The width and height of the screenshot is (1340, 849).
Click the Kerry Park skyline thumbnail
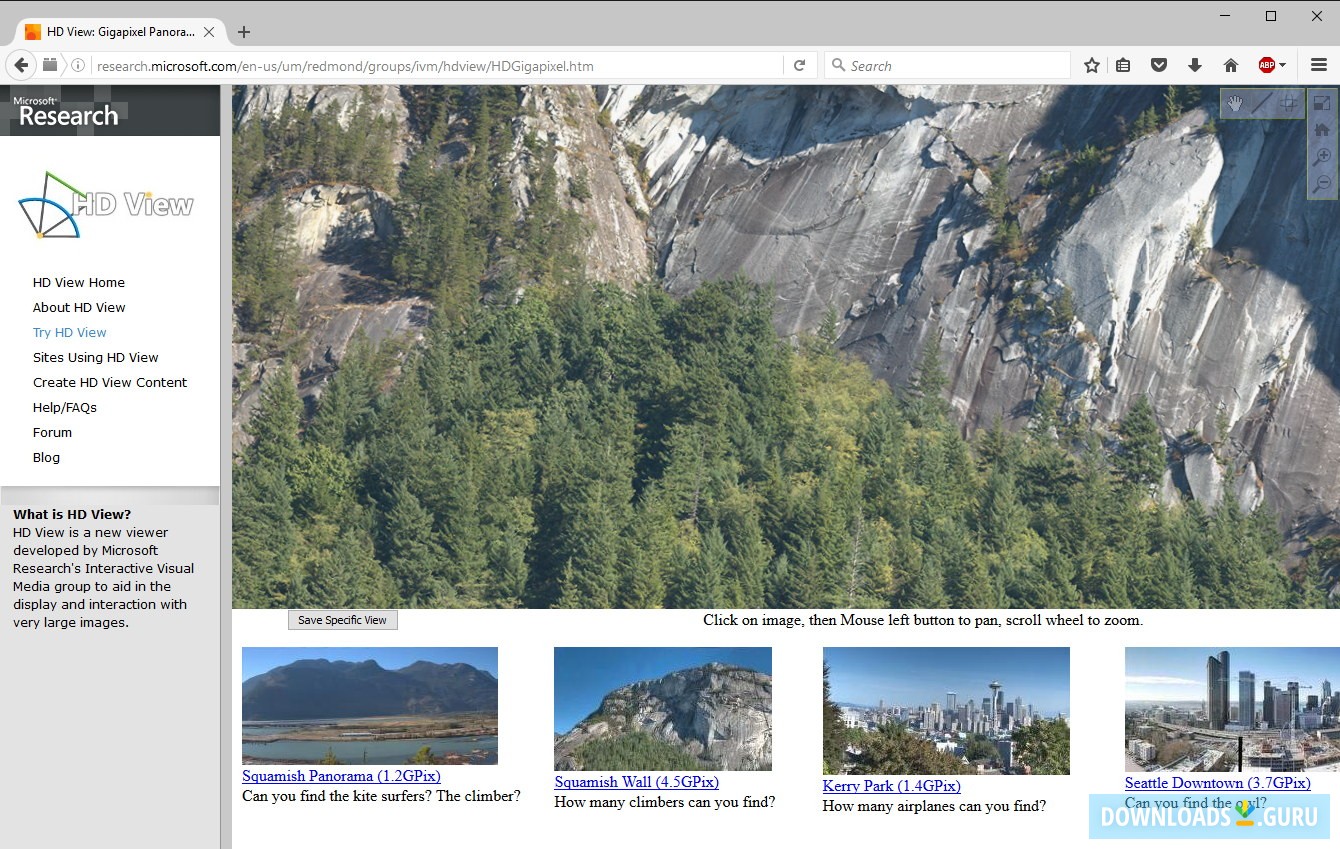946,711
